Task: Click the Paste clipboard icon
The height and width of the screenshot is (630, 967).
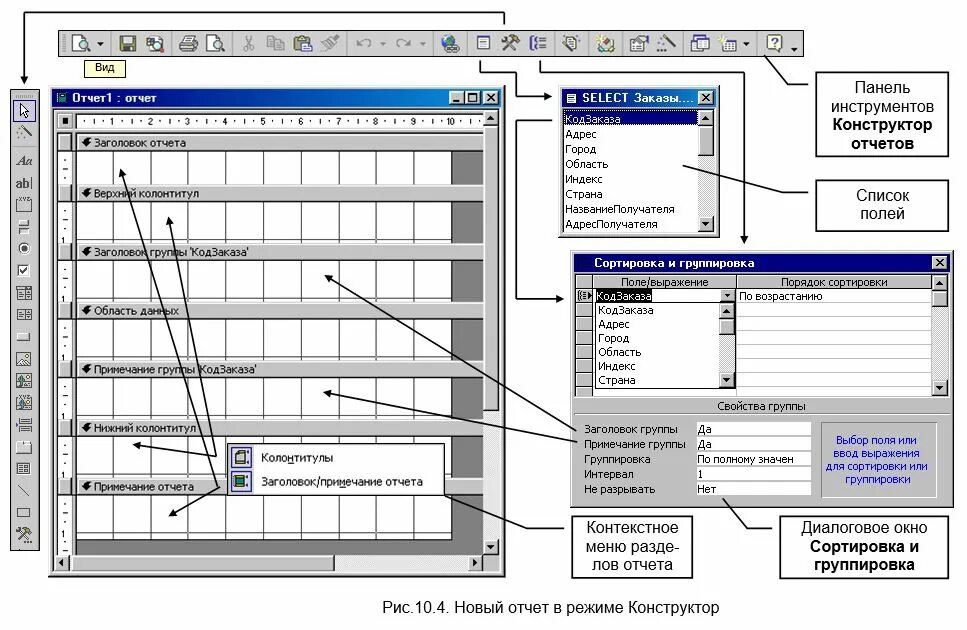Action: [302, 44]
